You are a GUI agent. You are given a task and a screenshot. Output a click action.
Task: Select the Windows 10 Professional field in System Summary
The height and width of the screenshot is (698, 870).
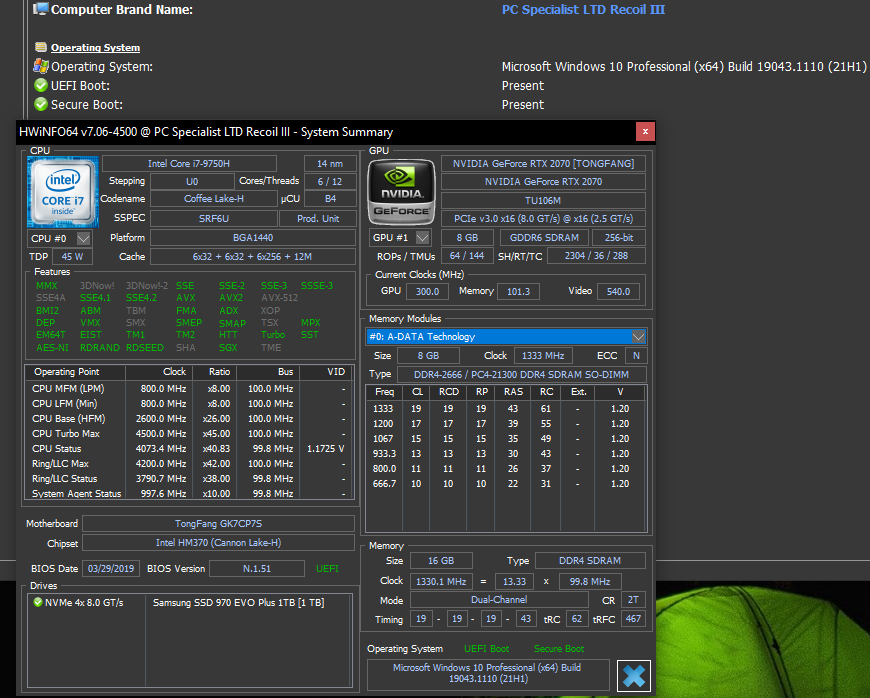click(488, 674)
